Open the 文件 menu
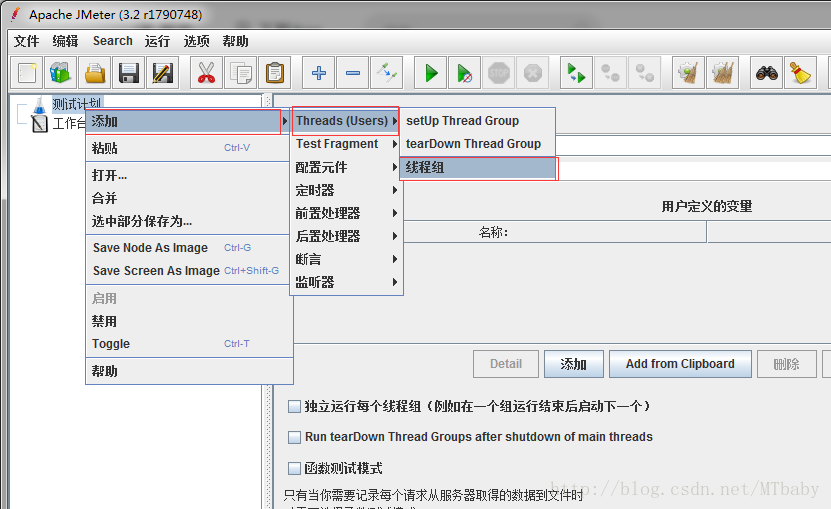The width and height of the screenshot is (831, 509). [26, 41]
